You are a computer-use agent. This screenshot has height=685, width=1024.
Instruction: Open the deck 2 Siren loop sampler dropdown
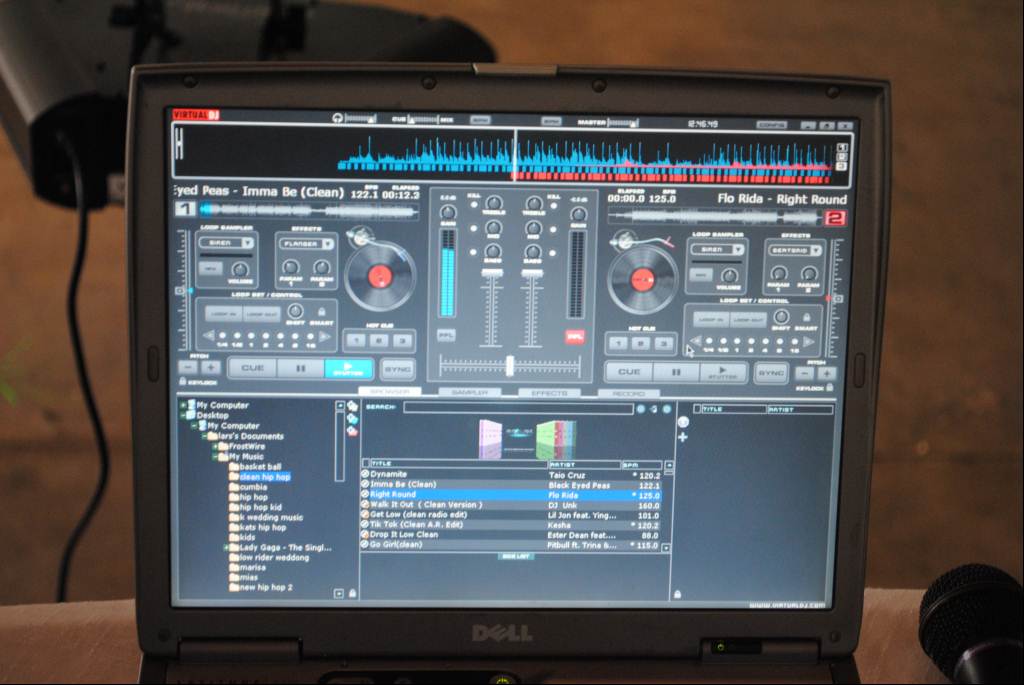click(x=717, y=249)
